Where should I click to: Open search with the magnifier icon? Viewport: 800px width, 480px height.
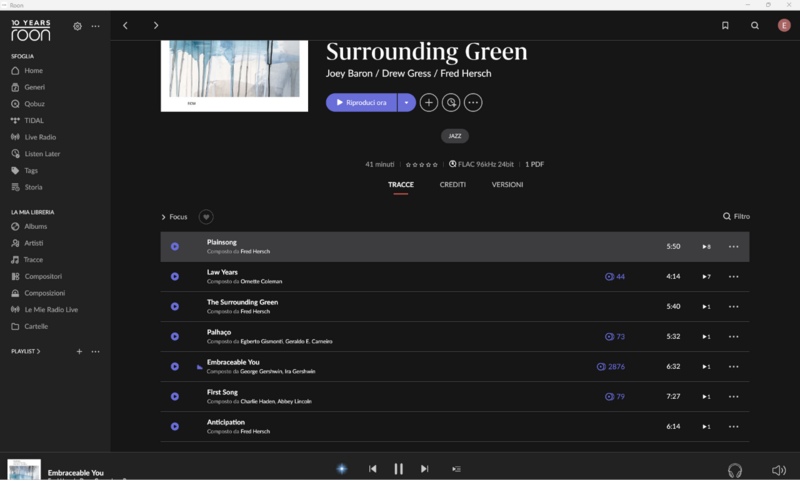(755, 26)
